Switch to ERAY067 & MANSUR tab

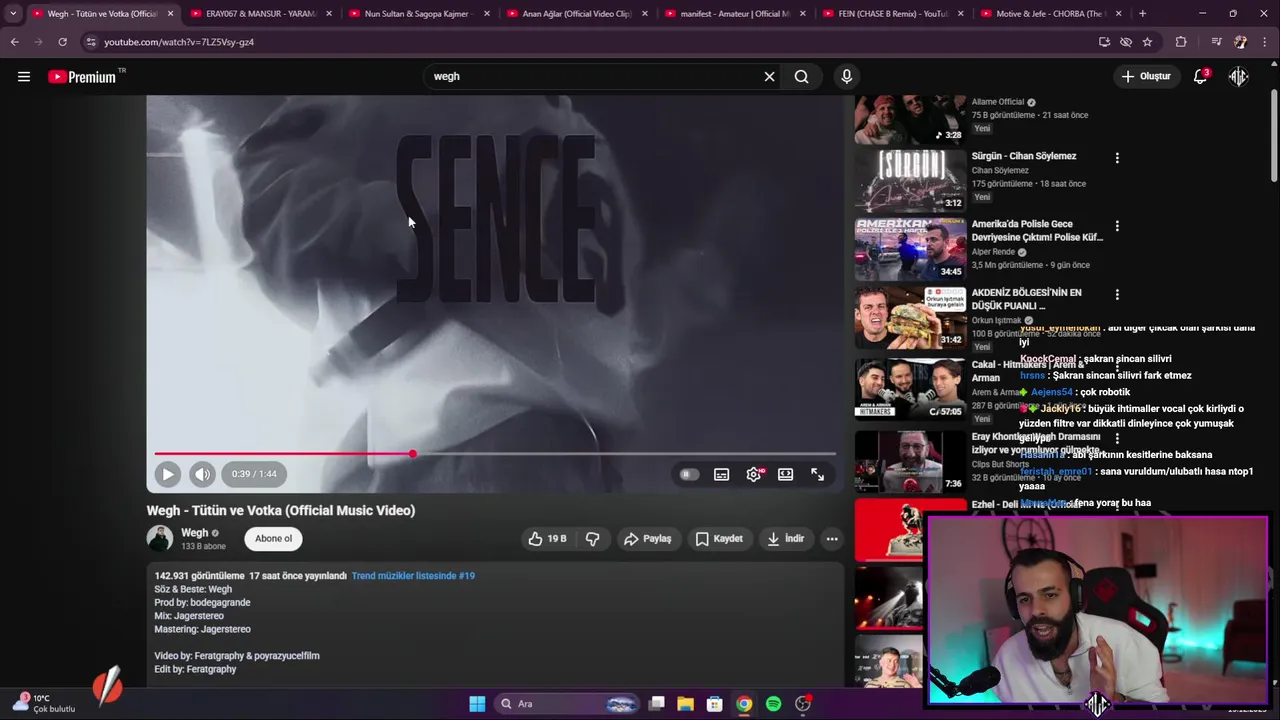click(x=260, y=14)
